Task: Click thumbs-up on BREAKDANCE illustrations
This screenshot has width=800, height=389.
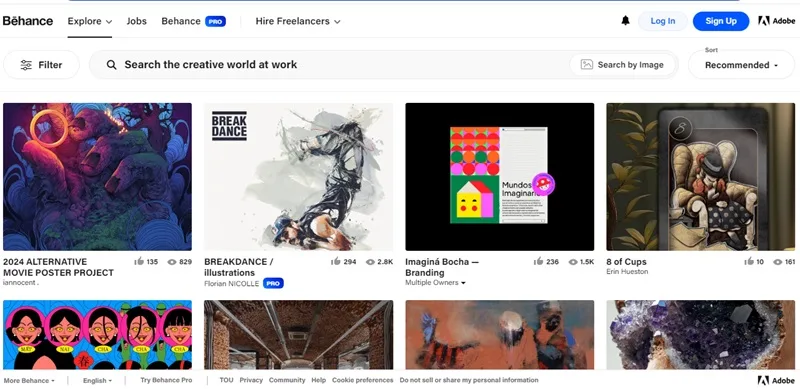Action: click(335, 261)
